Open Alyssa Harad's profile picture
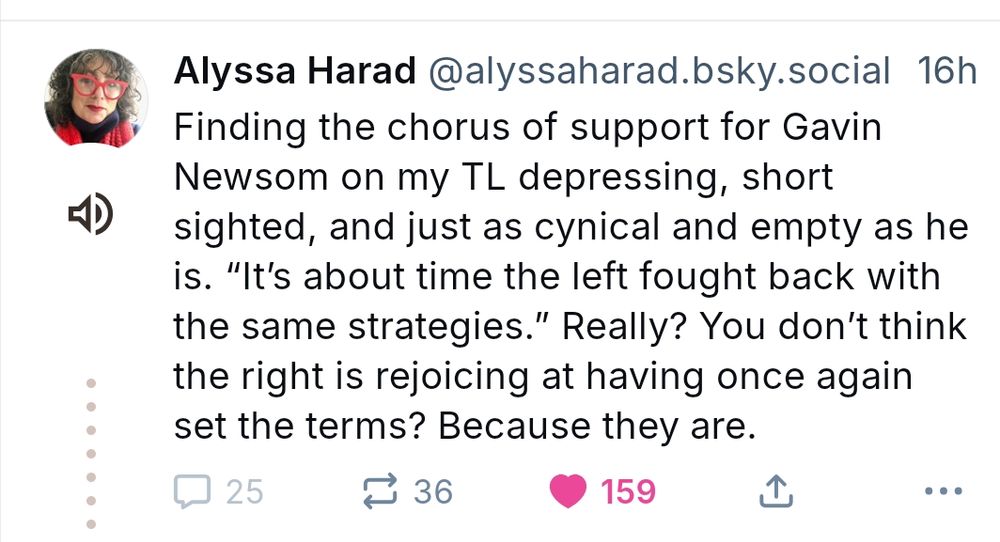Image resolution: width=1000 pixels, height=542 pixels. pyautogui.click(x=85, y=97)
